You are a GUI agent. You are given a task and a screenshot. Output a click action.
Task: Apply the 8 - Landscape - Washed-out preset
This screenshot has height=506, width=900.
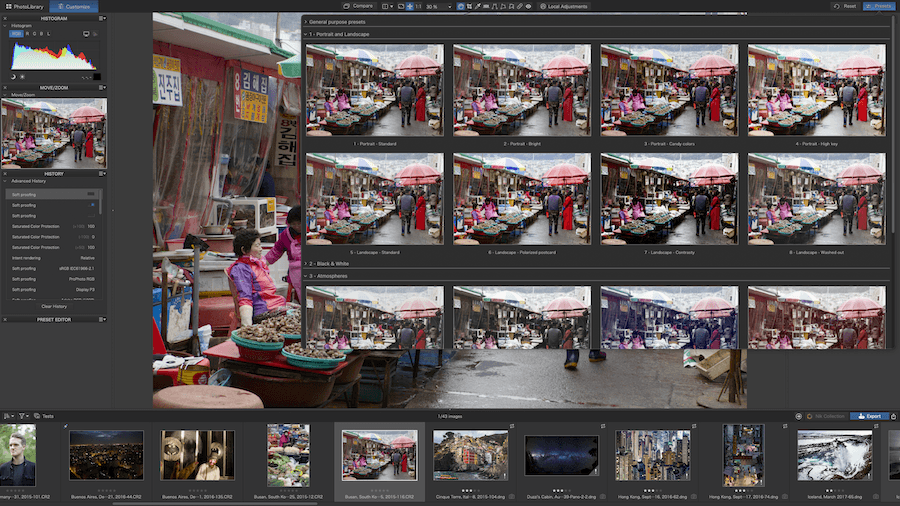coord(816,198)
